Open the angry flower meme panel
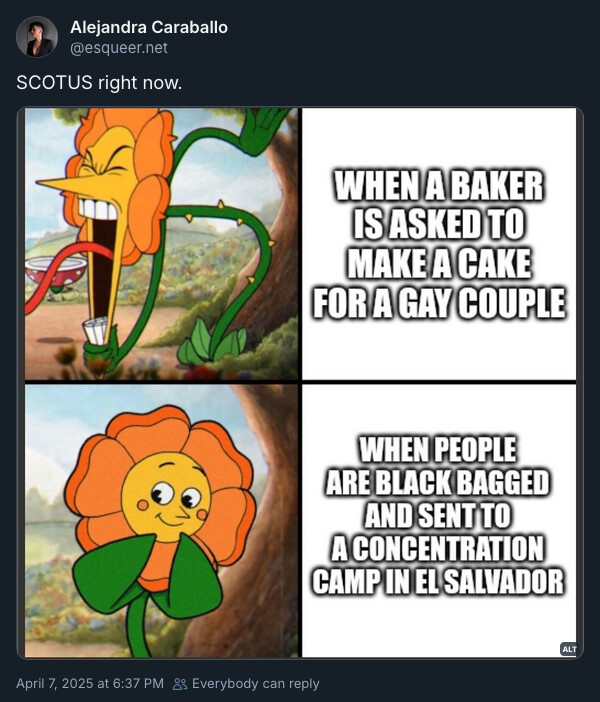Screen dimensions: 600x702 161,244
